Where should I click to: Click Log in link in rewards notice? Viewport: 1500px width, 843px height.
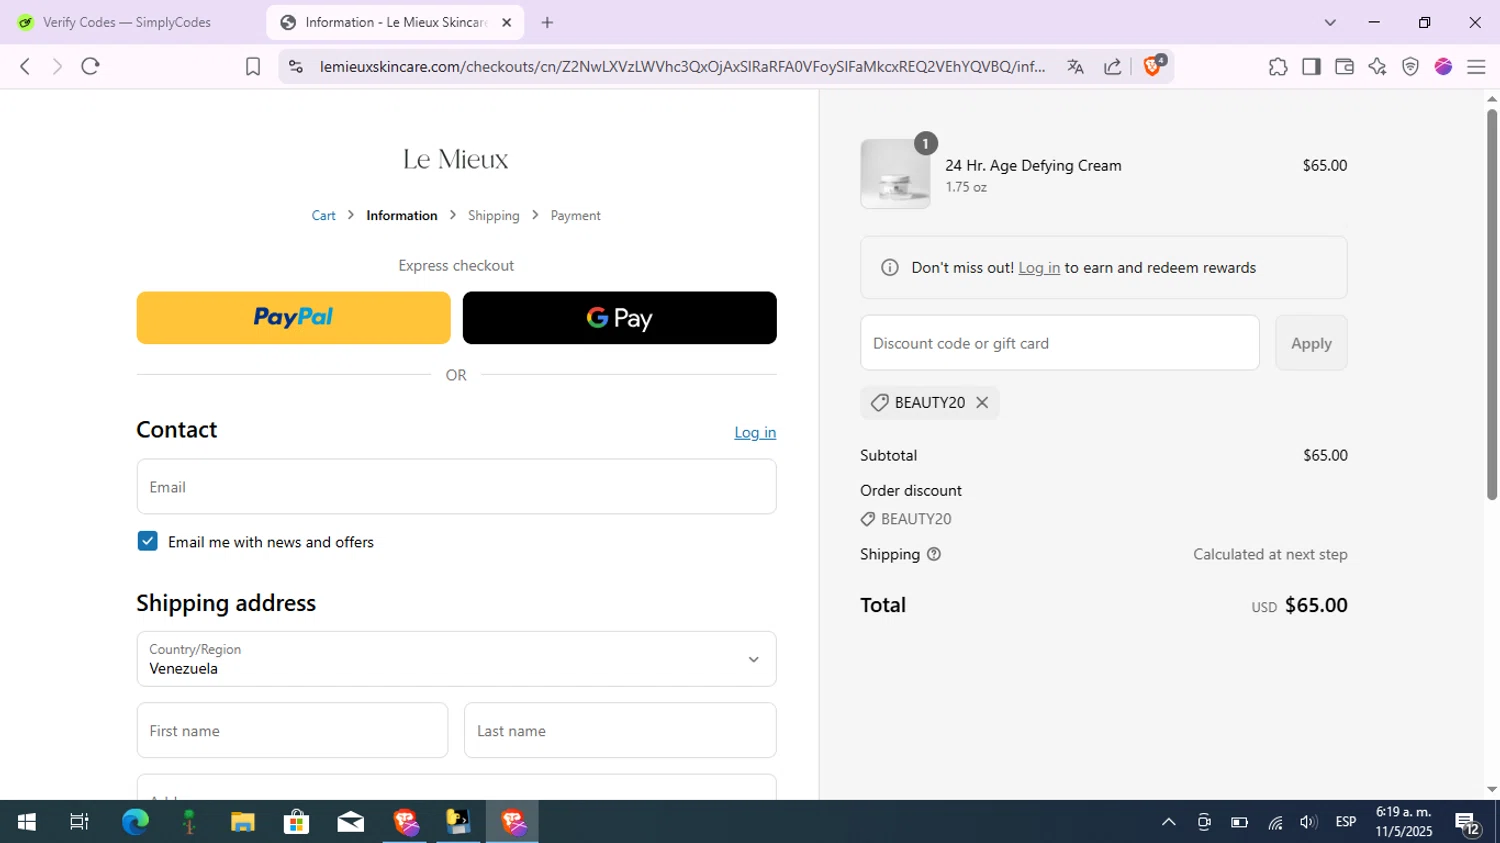point(1039,268)
